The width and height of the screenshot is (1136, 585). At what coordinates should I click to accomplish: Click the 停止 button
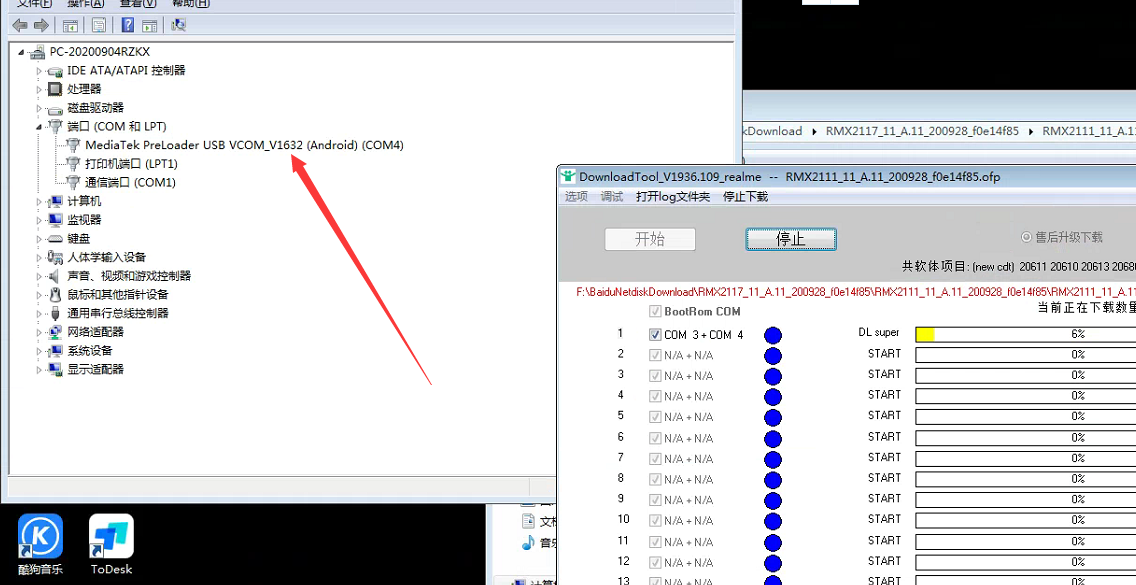pos(790,239)
